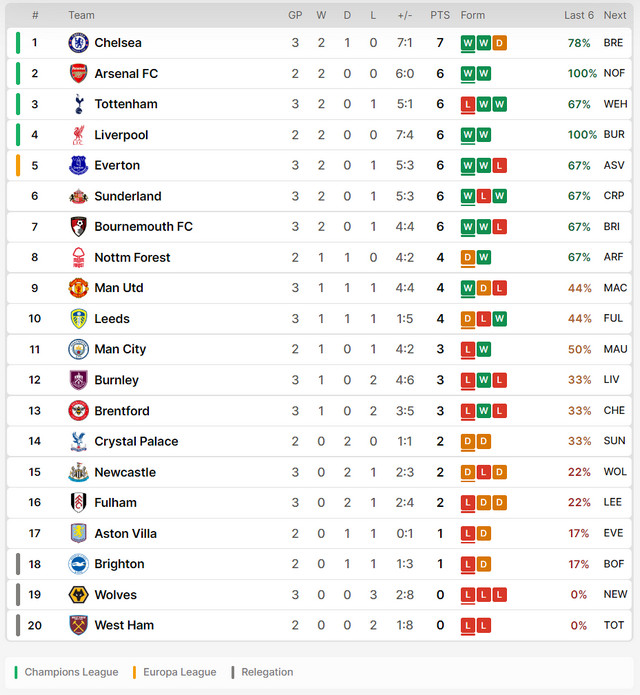Click Everton's next opponent ASV
Screen dimensions: 640x695
614,165
